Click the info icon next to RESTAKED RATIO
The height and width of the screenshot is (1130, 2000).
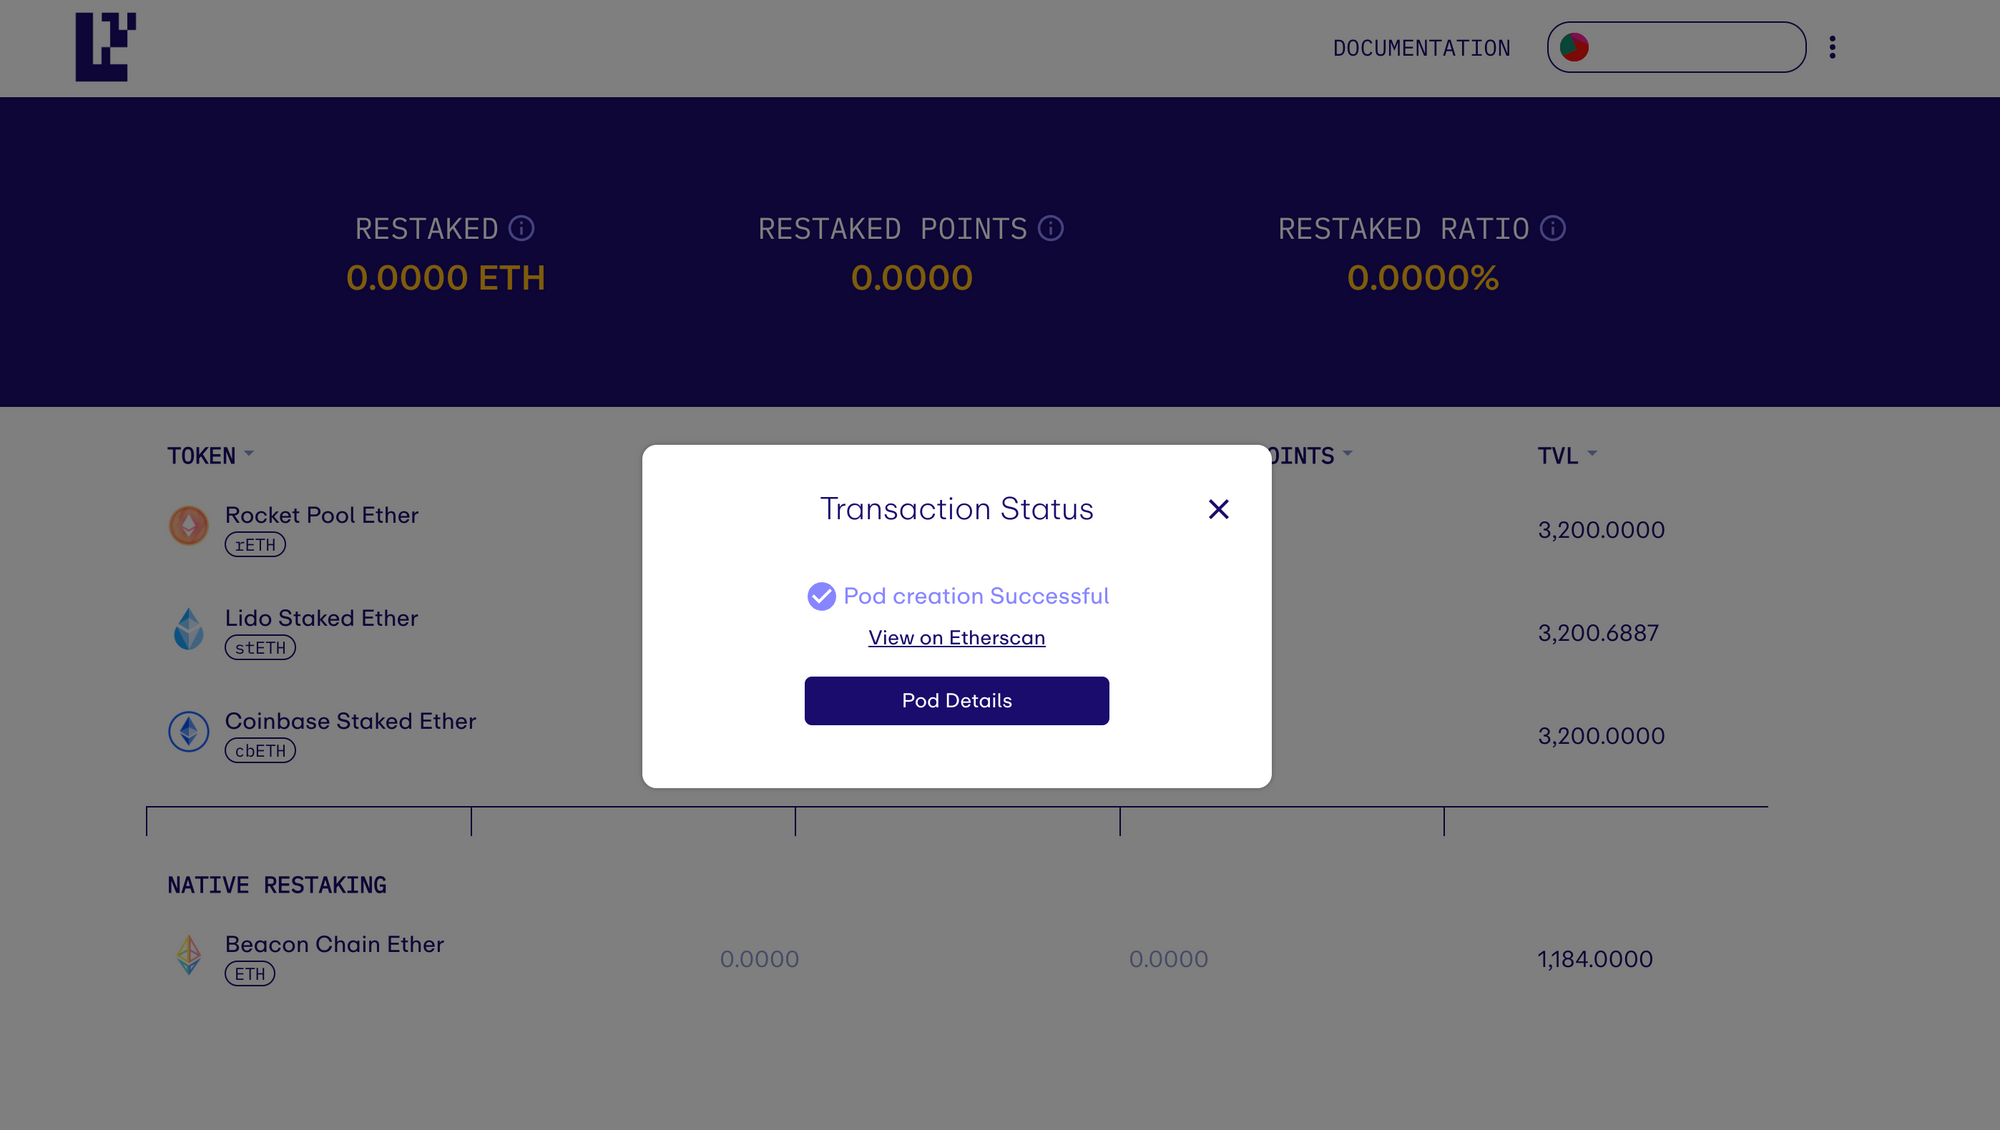click(x=1552, y=228)
